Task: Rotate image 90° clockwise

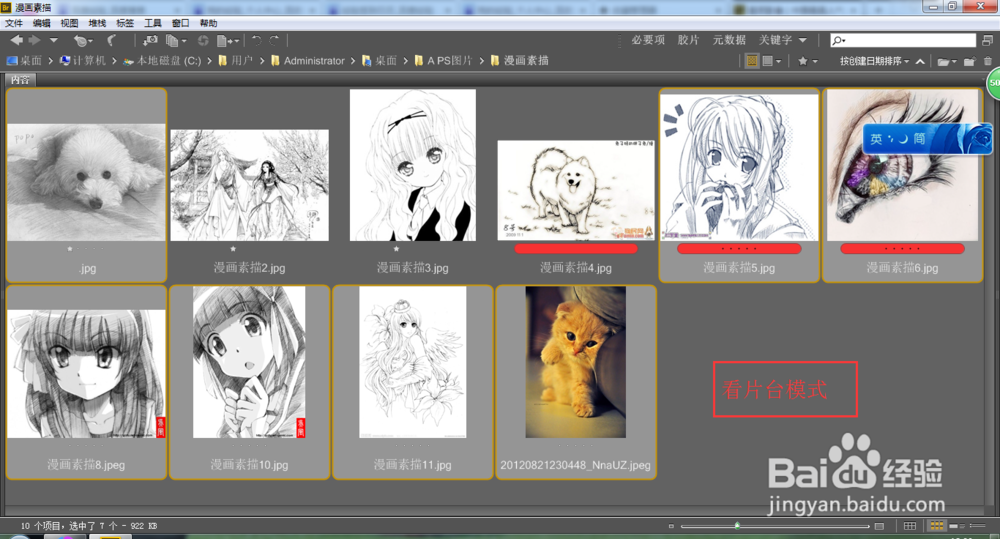Action: point(274,40)
